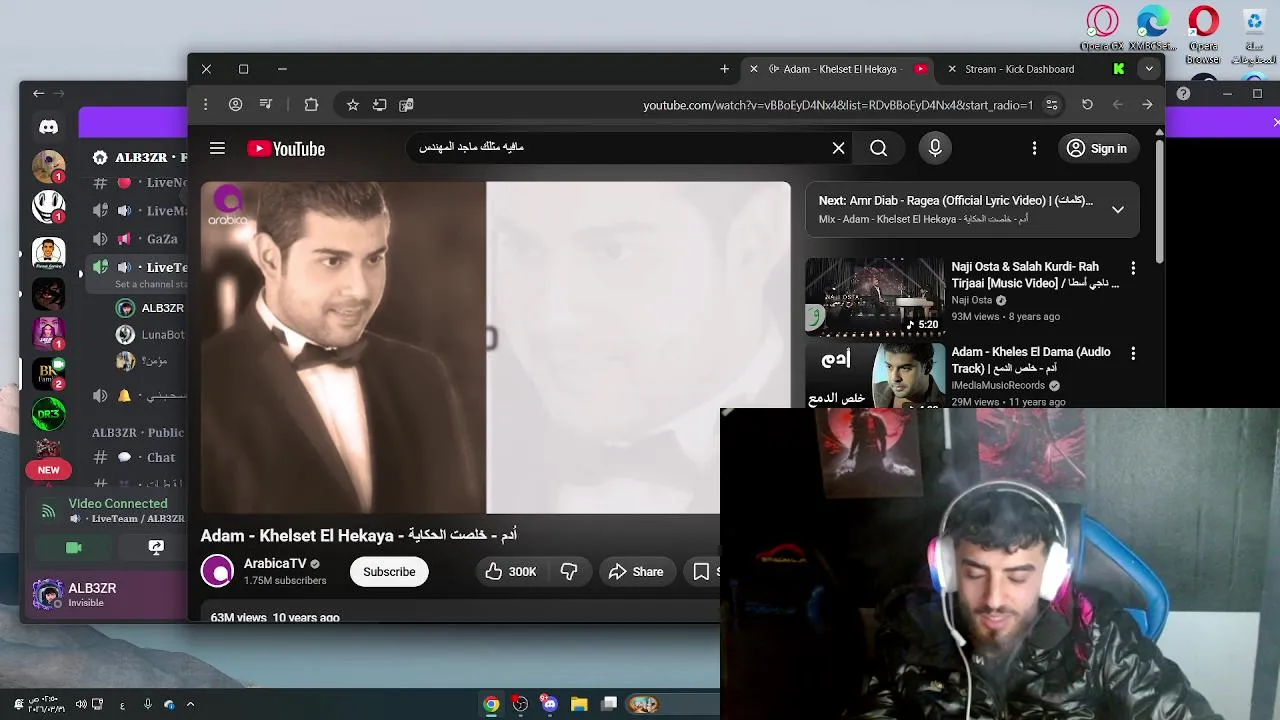Subscribe to ArabicaTV channel
Image resolution: width=1280 pixels, height=720 pixels.
coord(389,572)
